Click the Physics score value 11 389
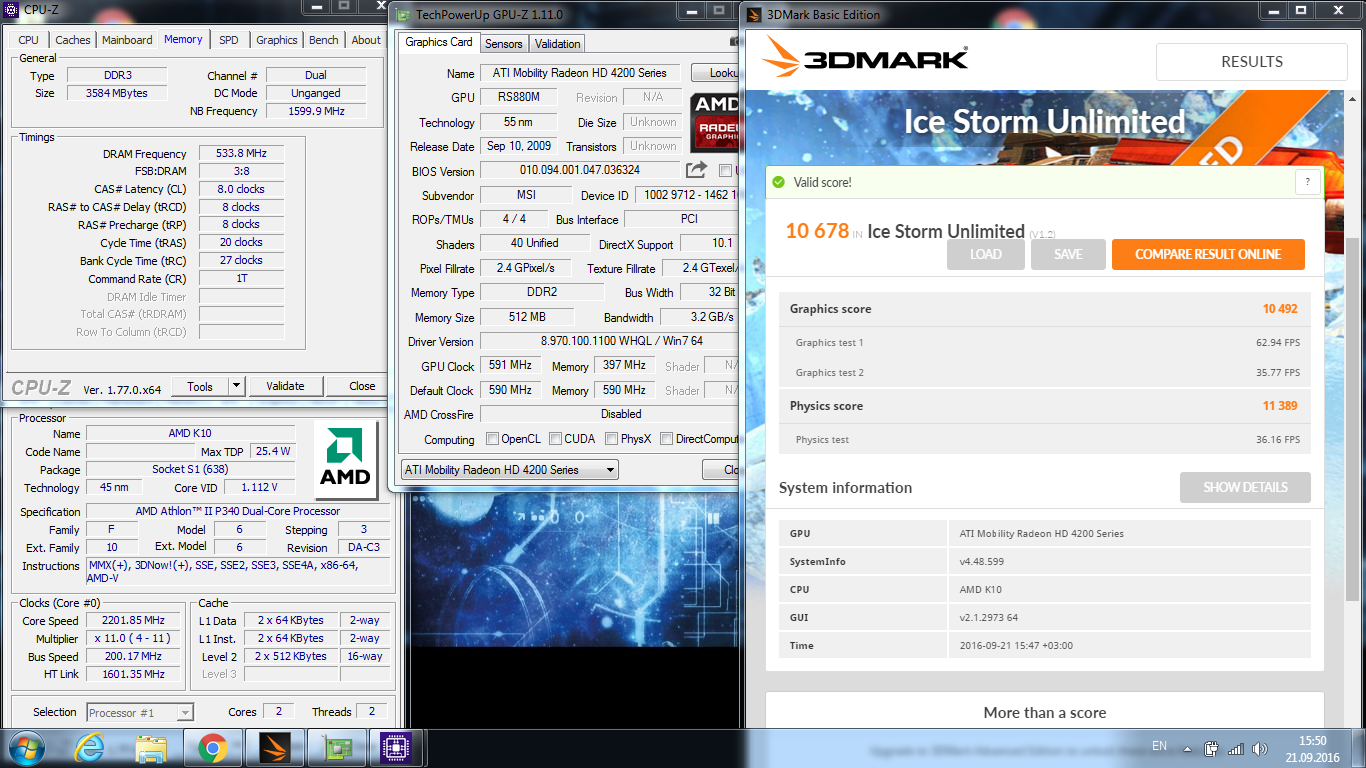 point(1280,406)
